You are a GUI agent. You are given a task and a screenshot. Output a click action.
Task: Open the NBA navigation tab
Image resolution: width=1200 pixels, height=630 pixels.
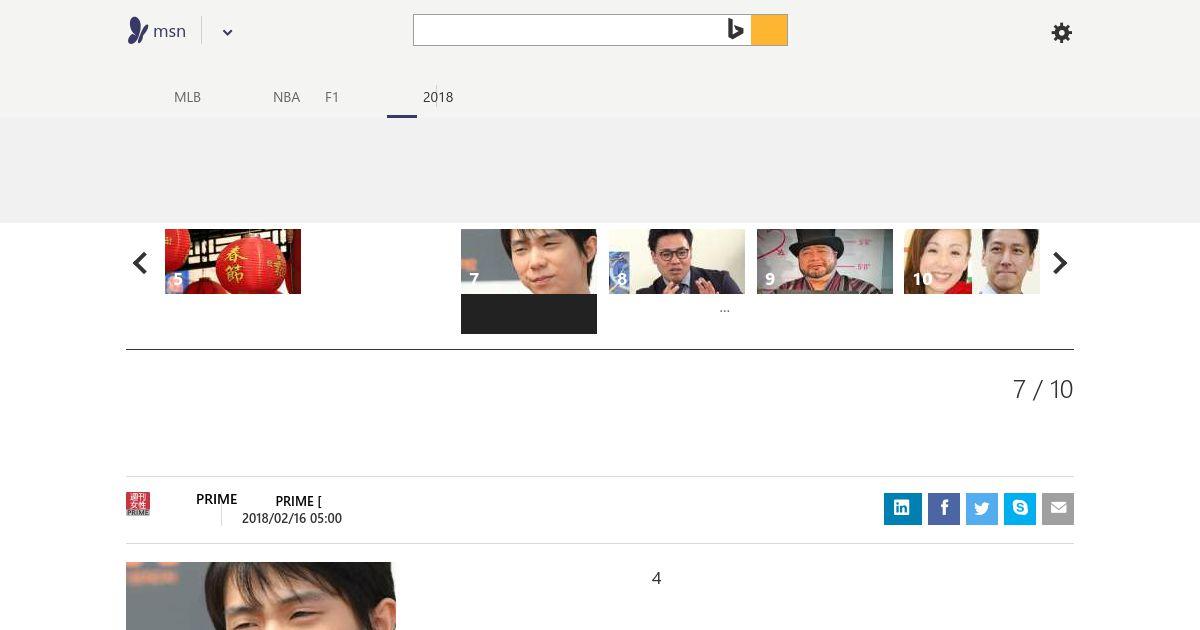point(286,97)
